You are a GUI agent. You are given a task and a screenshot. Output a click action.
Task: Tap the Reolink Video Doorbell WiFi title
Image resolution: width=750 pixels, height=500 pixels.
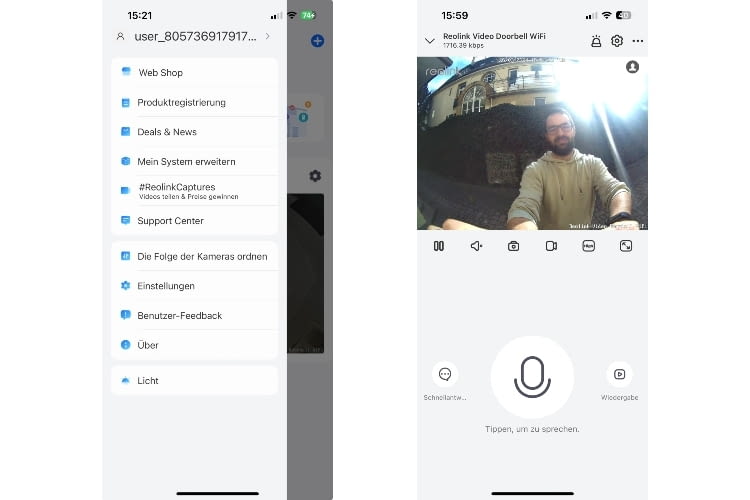tap(494, 36)
